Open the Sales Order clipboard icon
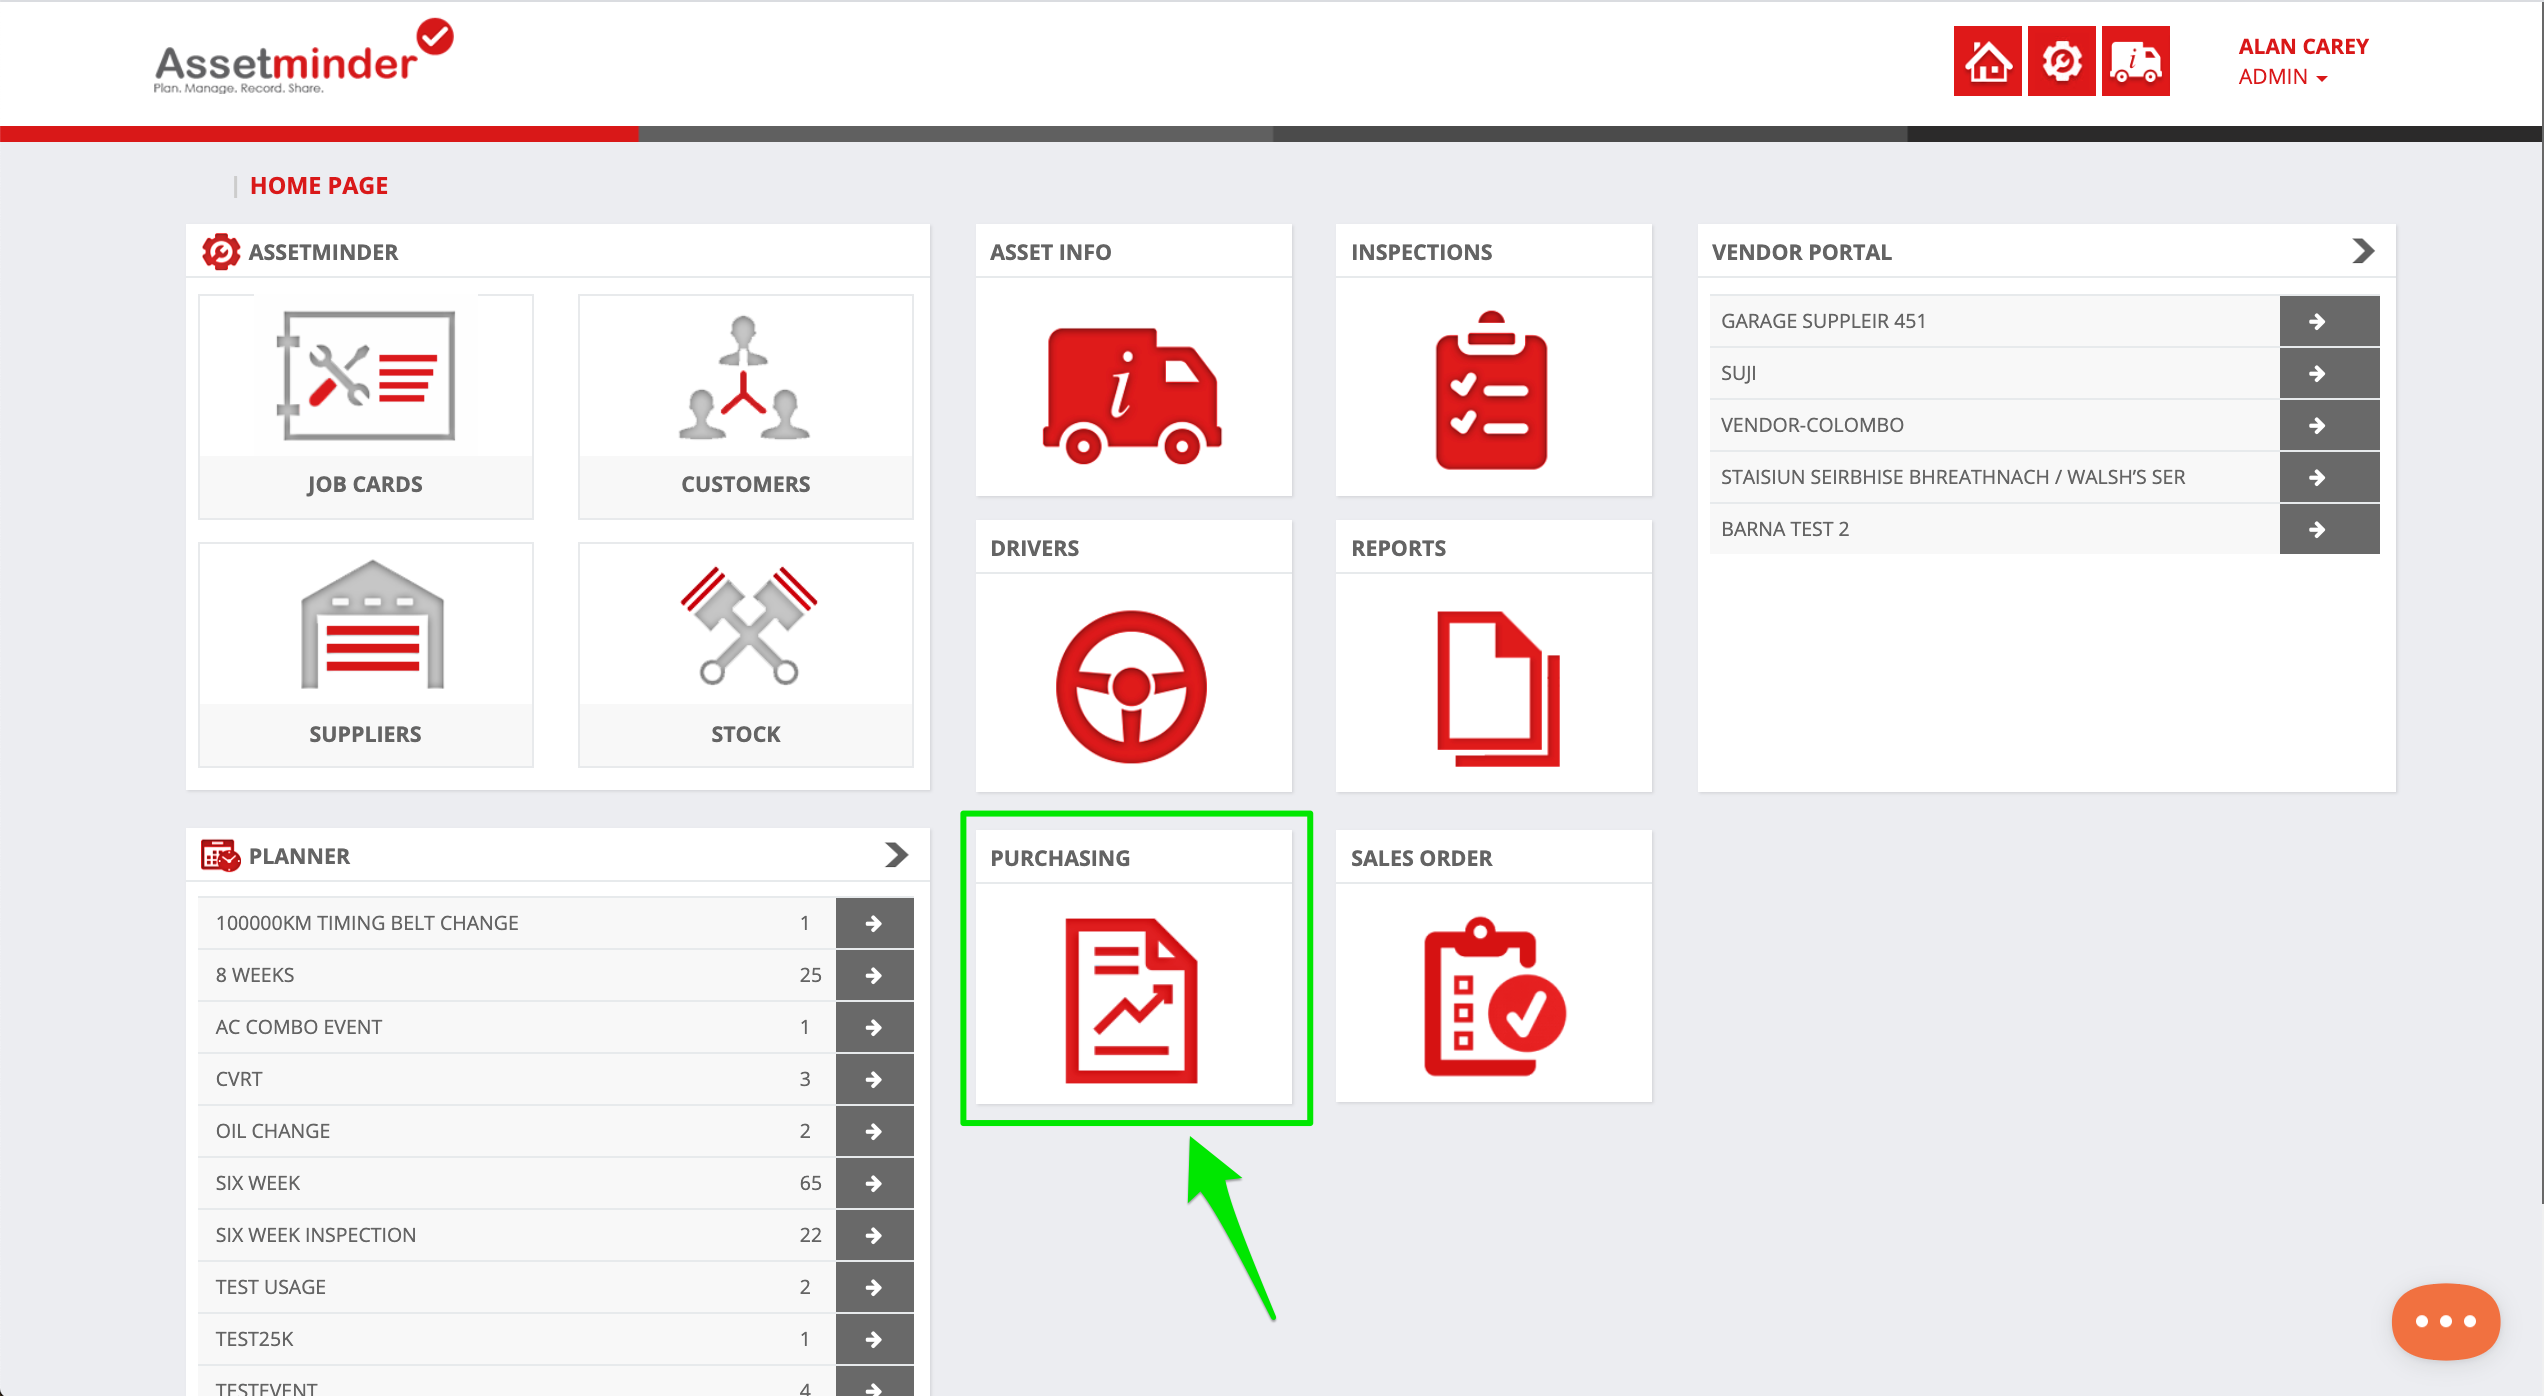 point(1494,997)
